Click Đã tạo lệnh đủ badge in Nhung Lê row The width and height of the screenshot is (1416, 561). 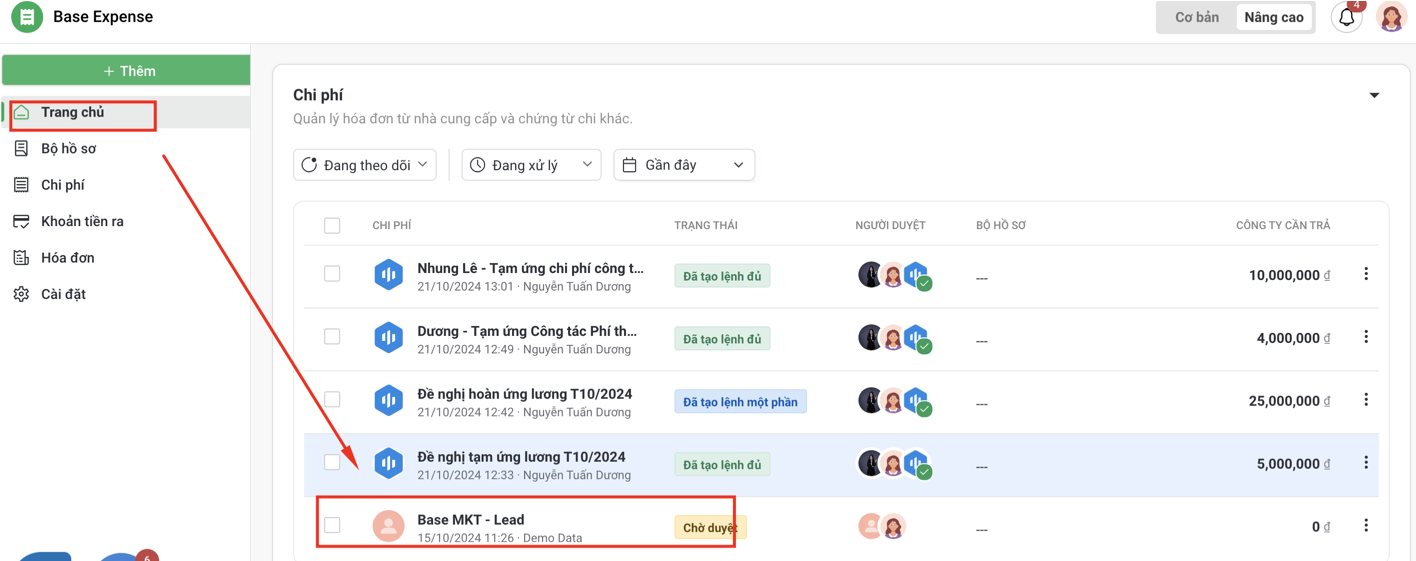coord(722,276)
